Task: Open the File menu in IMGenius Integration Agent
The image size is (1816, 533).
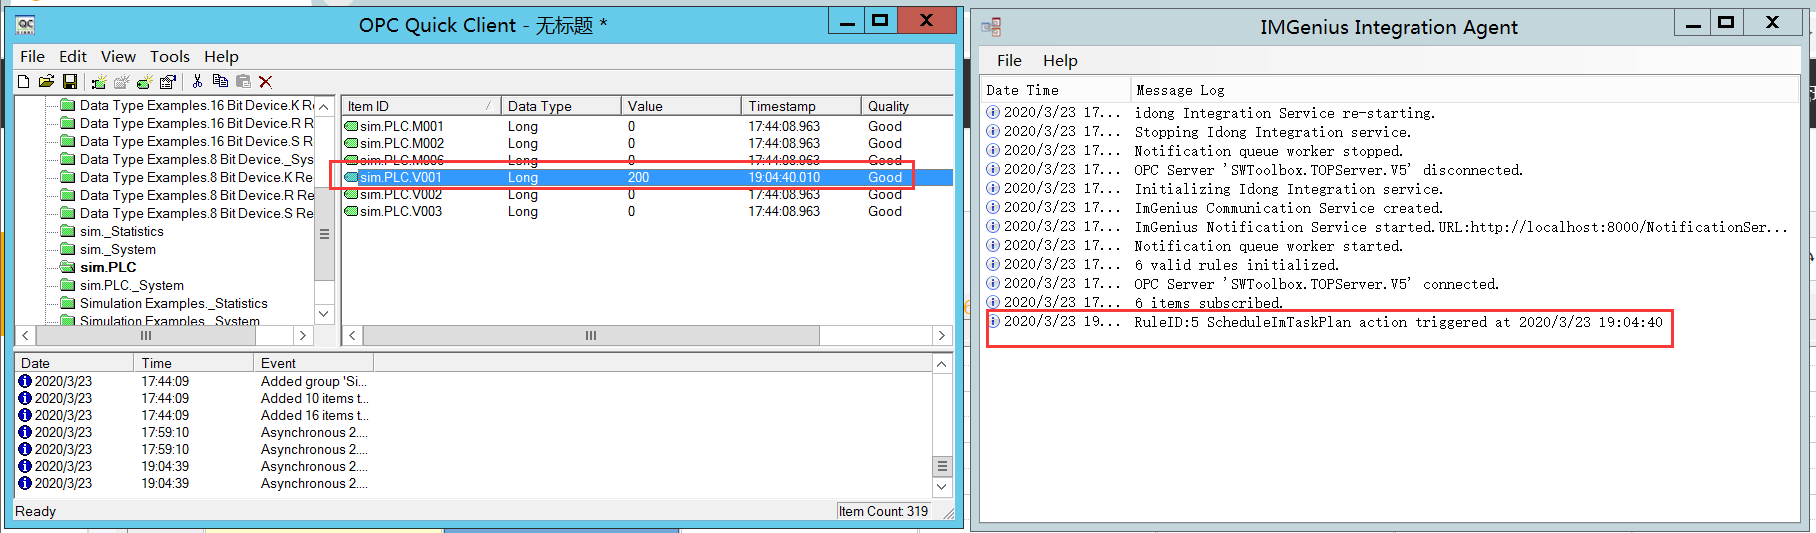Action: (1009, 61)
